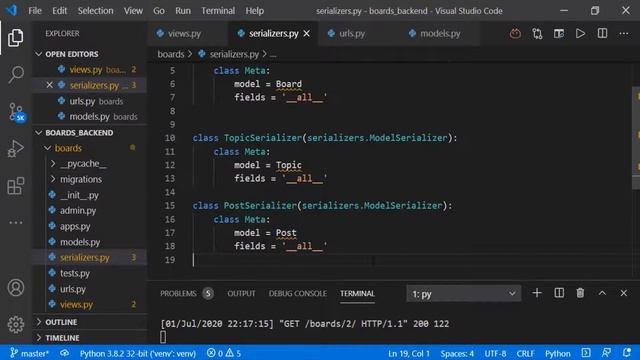Open the Run menu
The height and width of the screenshot is (360, 640).
coord(183,11)
